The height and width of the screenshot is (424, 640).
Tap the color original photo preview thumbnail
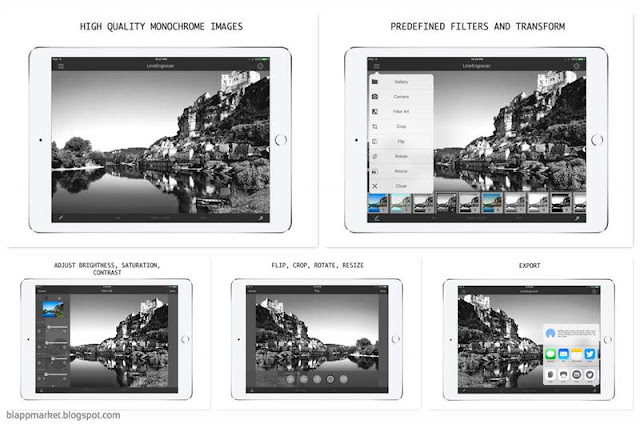(53, 309)
